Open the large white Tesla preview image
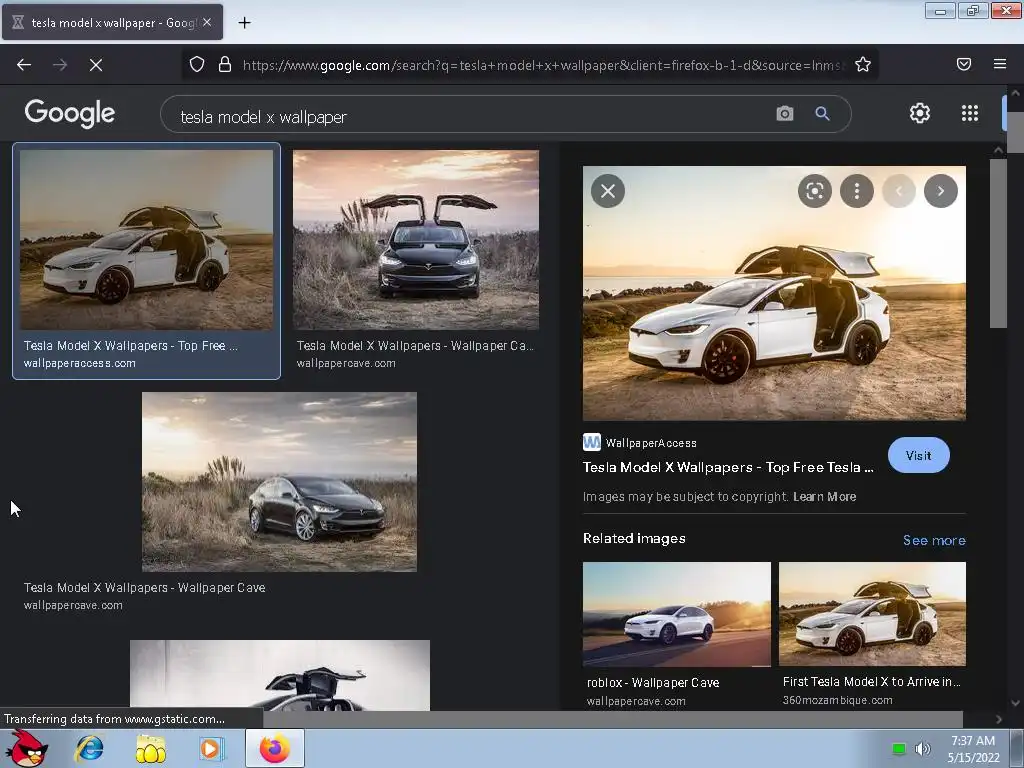Image resolution: width=1024 pixels, height=768 pixels. pos(774,293)
